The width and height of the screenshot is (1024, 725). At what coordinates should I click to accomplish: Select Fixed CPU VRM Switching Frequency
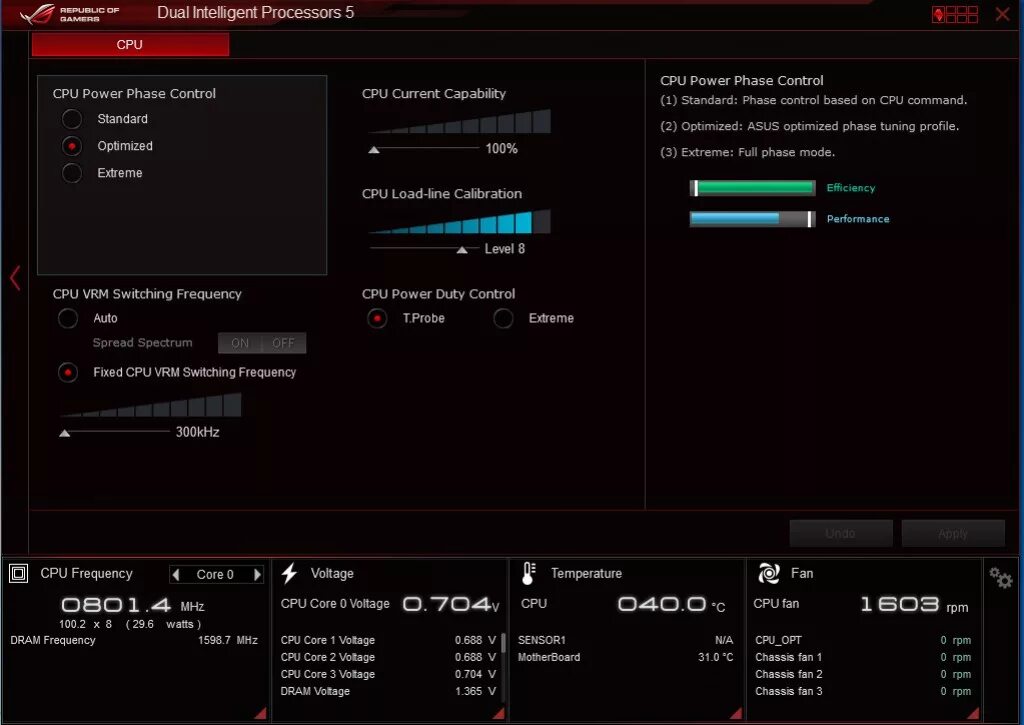(x=68, y=372)
